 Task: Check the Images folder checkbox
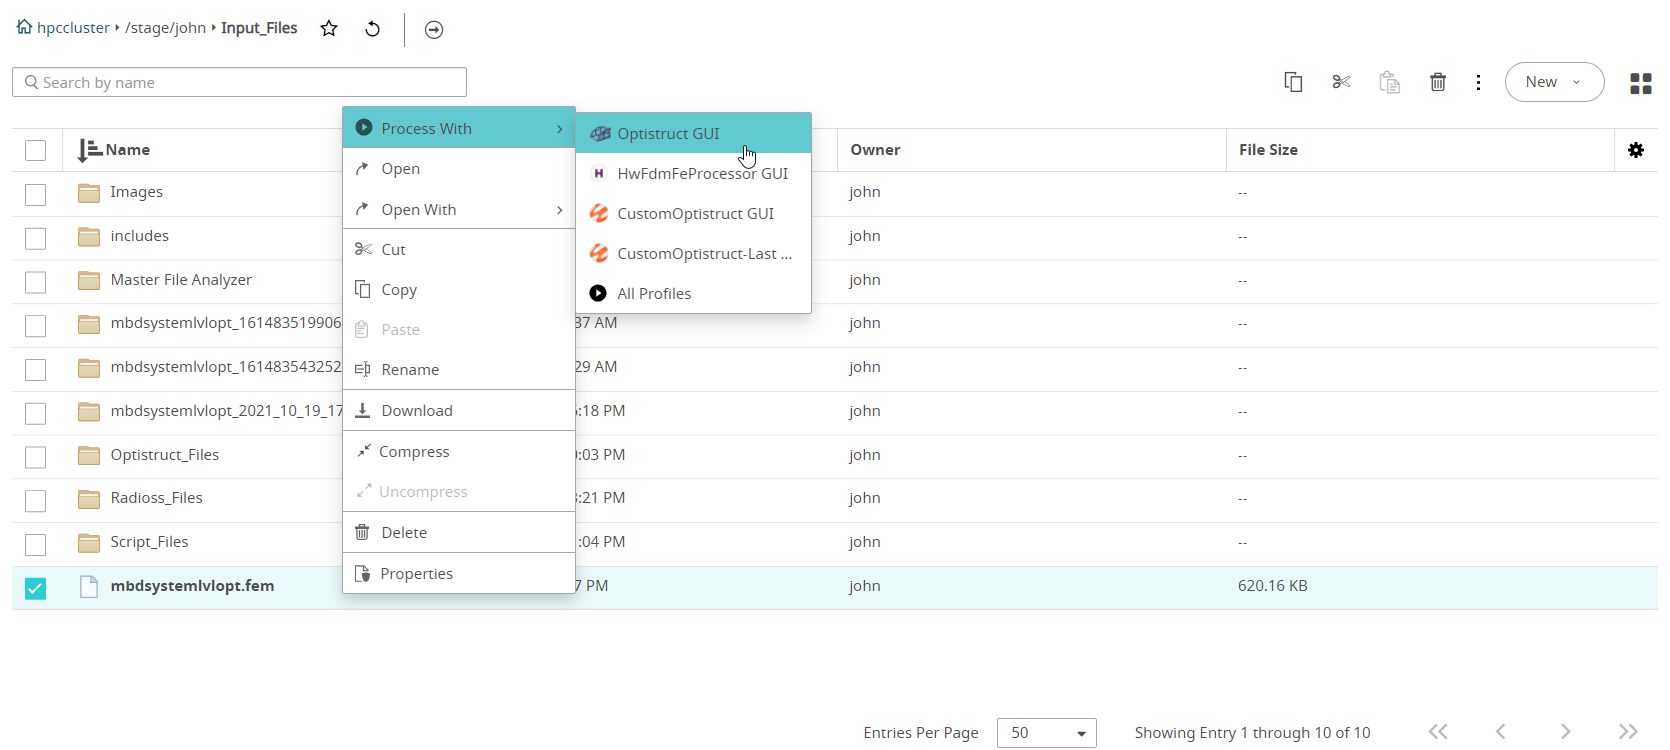click(x=35, y=194)
